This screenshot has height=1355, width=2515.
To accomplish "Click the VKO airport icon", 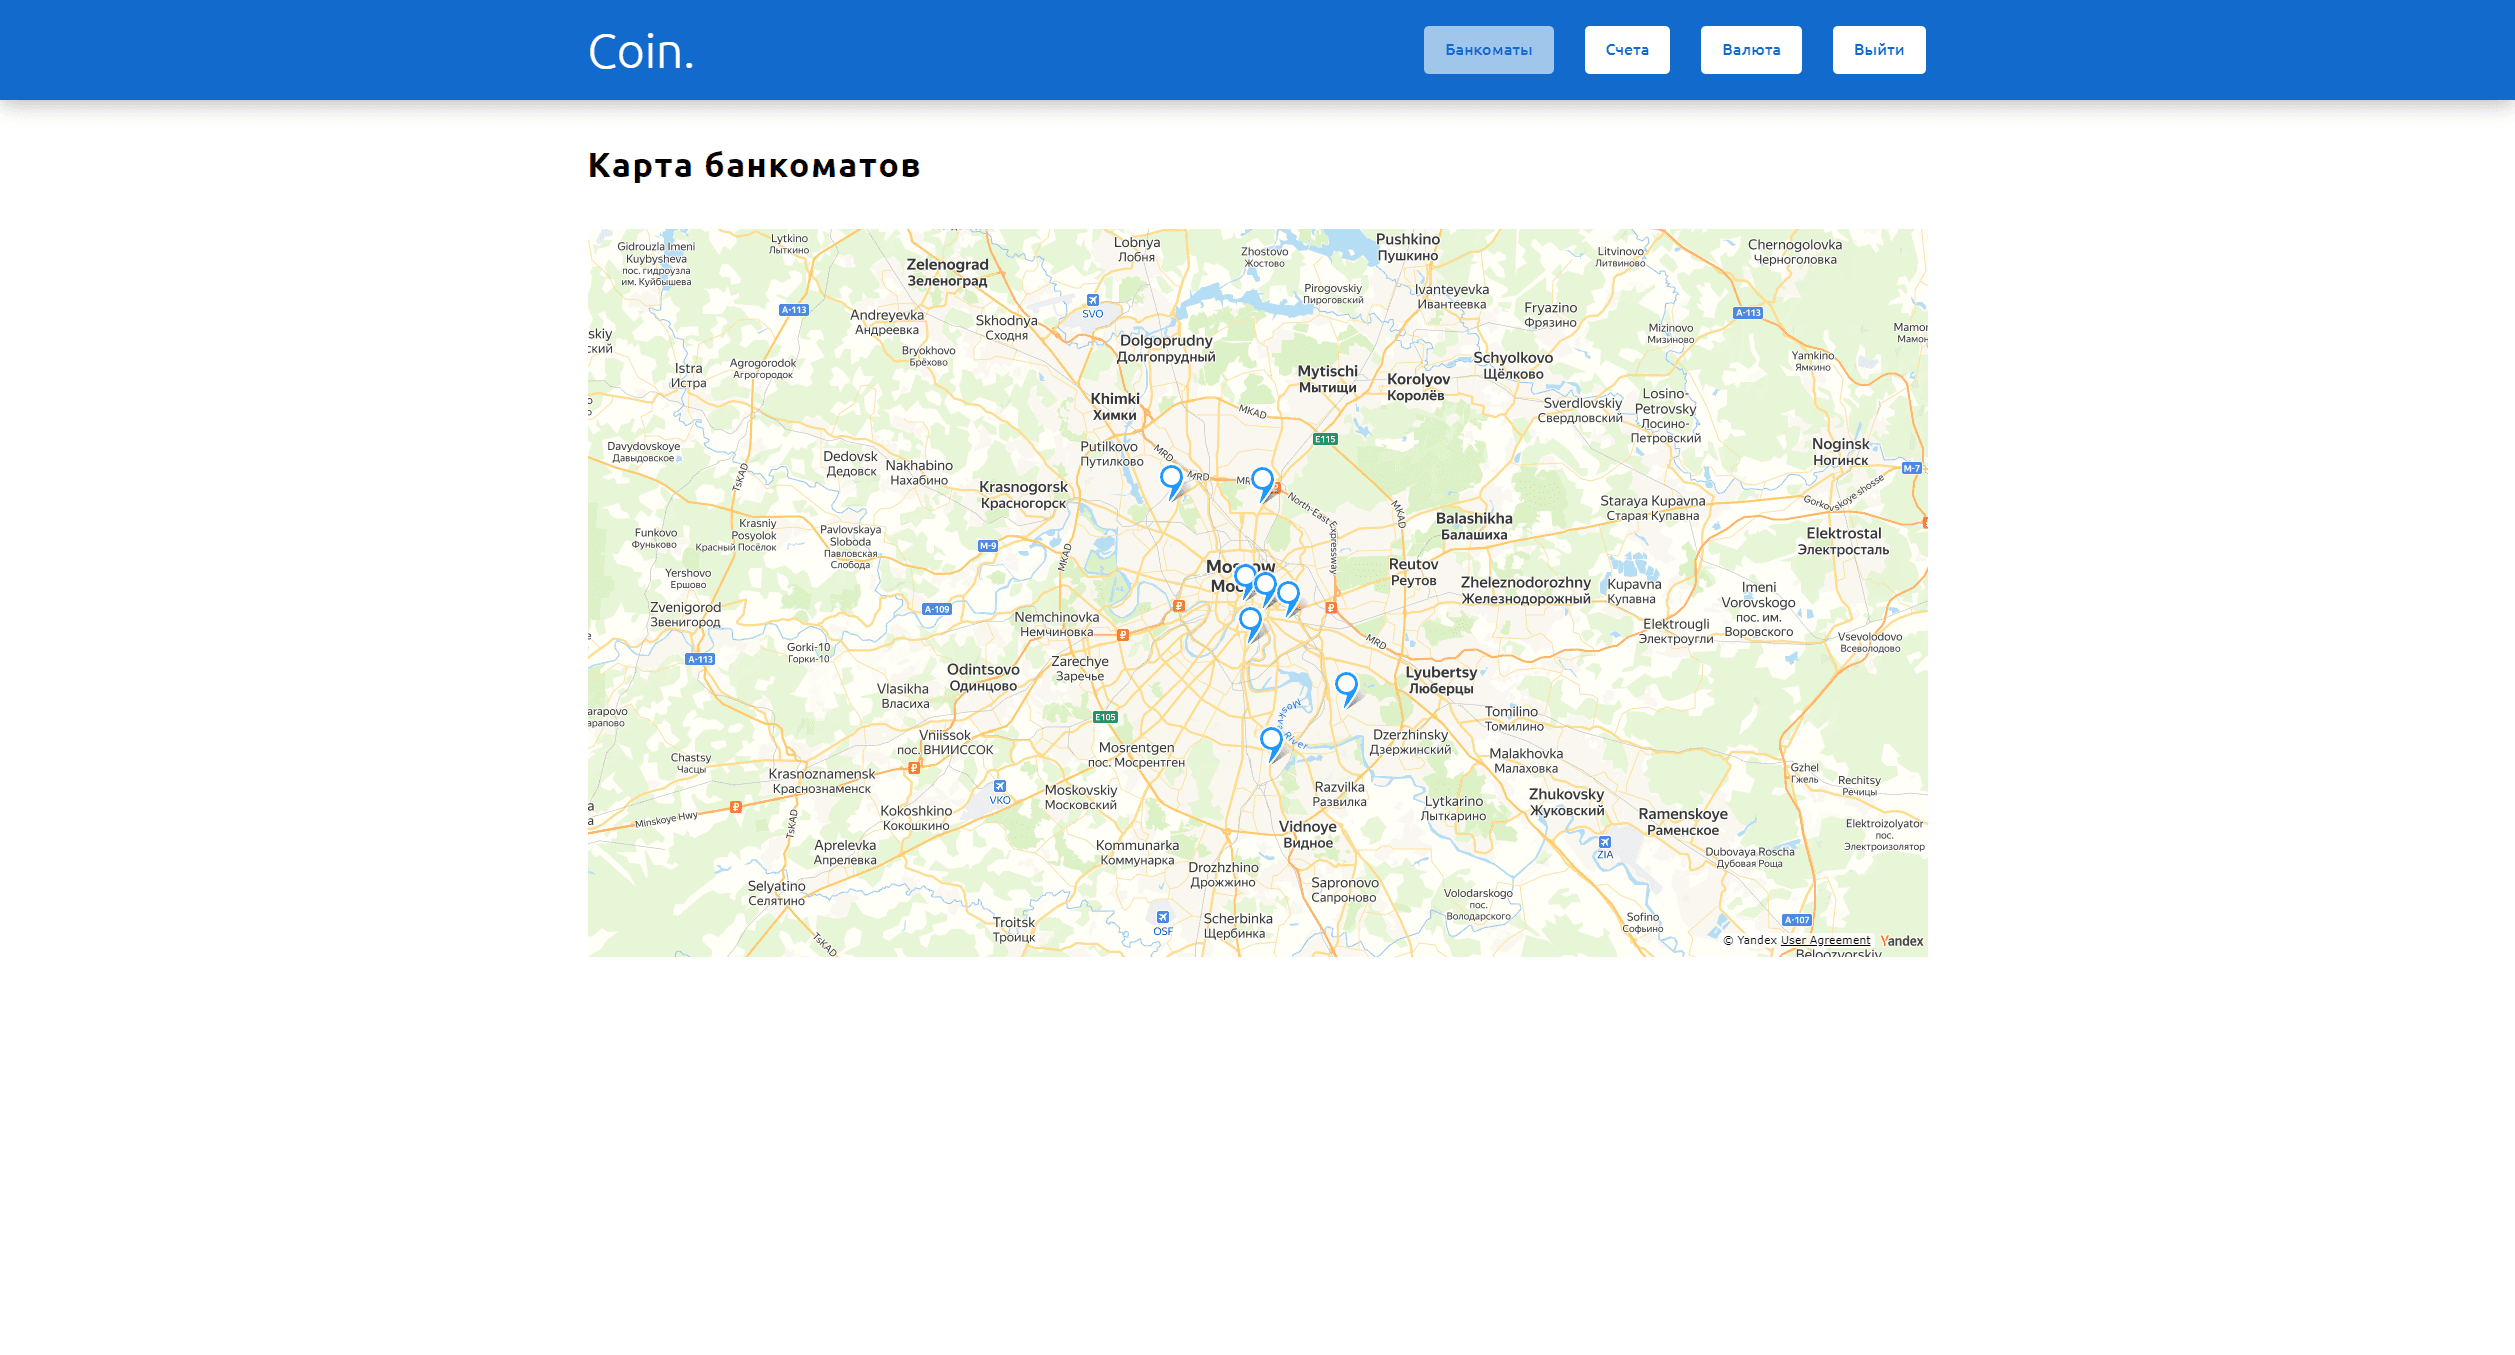I will click(1000, 786).
